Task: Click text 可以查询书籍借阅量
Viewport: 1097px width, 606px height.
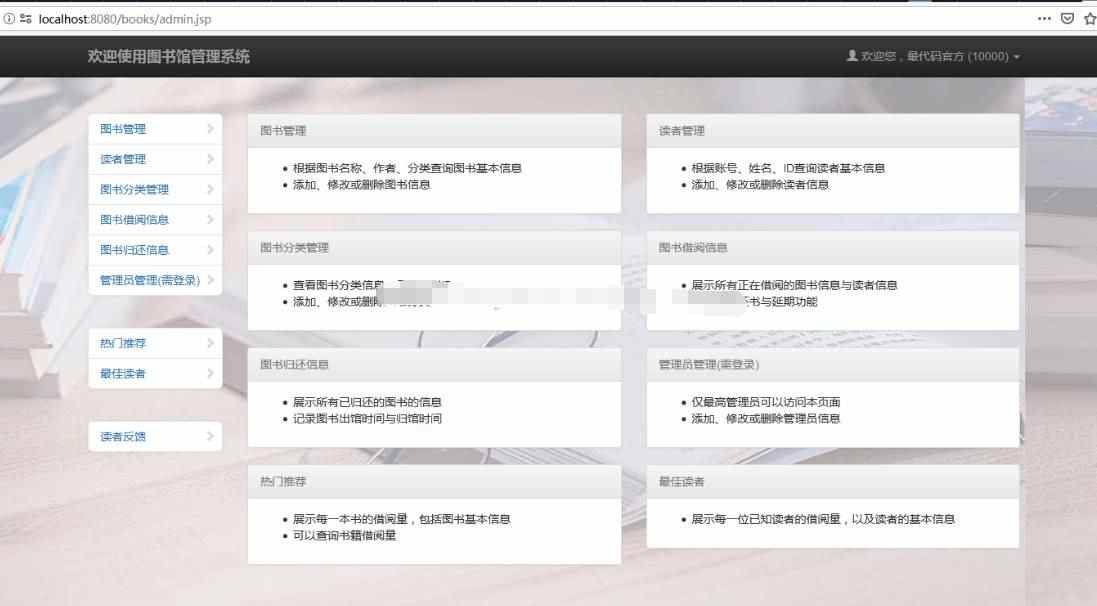Action: [x=344, y=535]
